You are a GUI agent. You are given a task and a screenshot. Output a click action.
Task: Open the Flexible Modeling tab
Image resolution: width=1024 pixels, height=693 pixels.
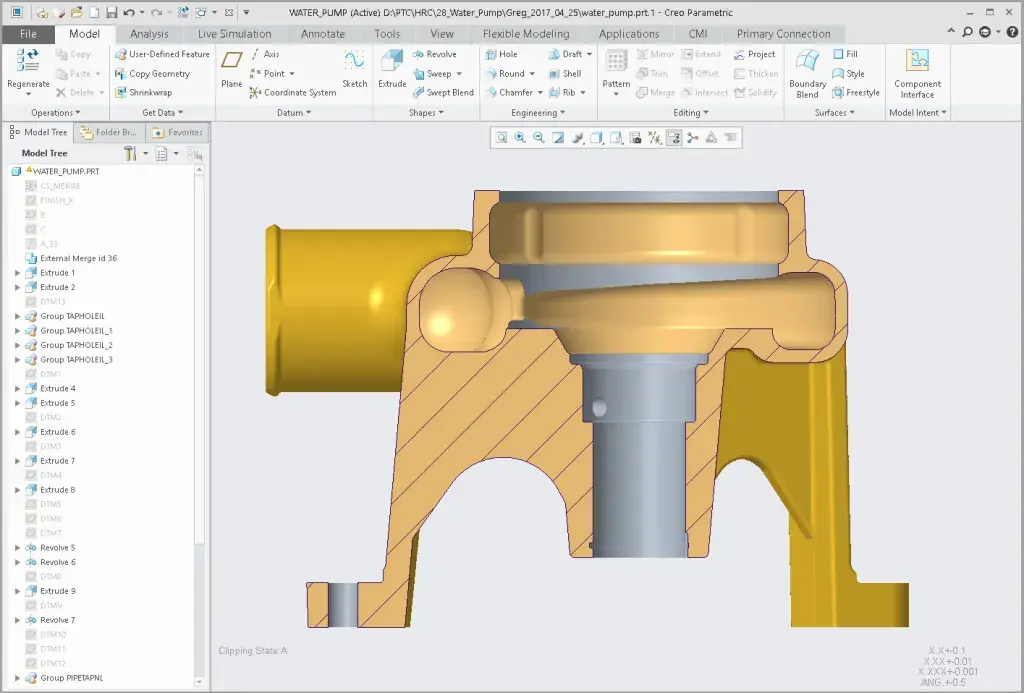click(x=526, y=34)
